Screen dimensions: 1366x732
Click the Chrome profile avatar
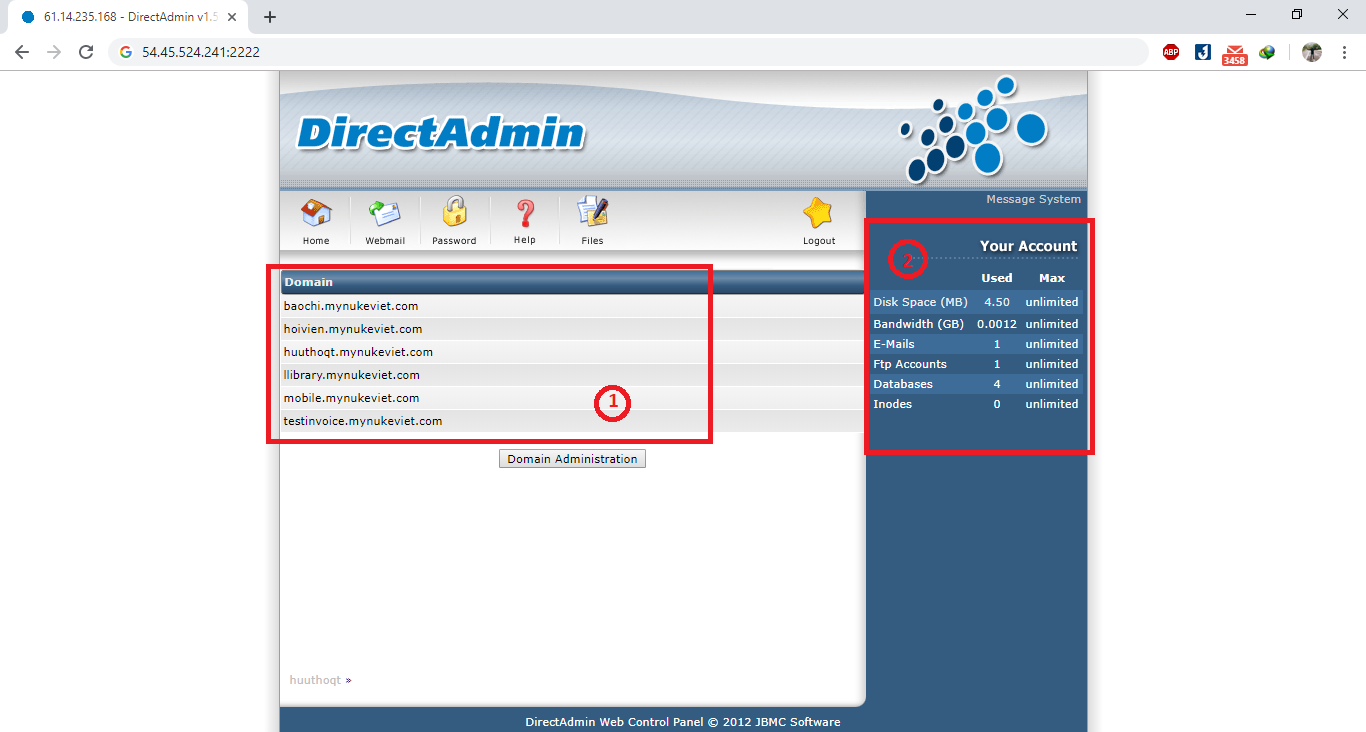pyautogui.click(x=1312, y=52)
